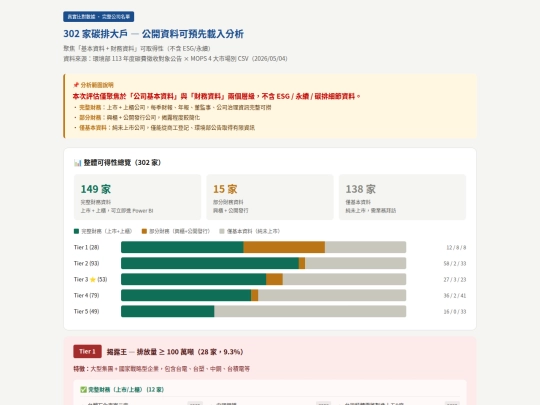The height and width of the screenshot is (405, 540).
Task: Click the green segment of the Tier 4 bar
Action: tap(186, 295)
